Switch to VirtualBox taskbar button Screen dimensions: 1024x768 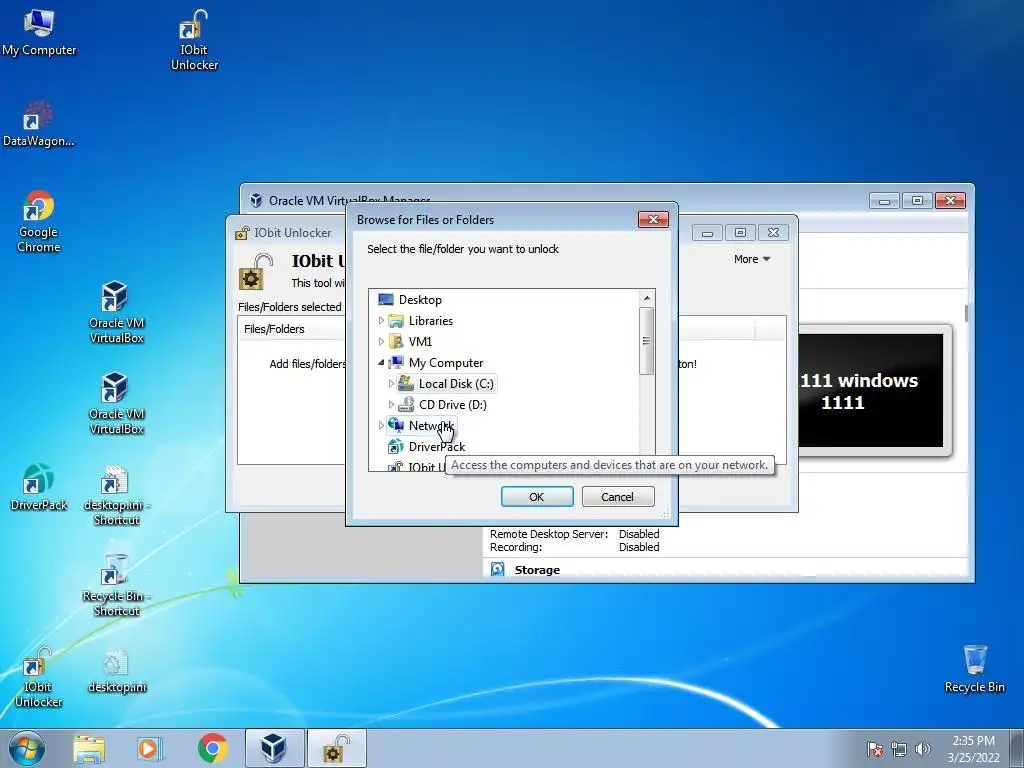(274, 748)
